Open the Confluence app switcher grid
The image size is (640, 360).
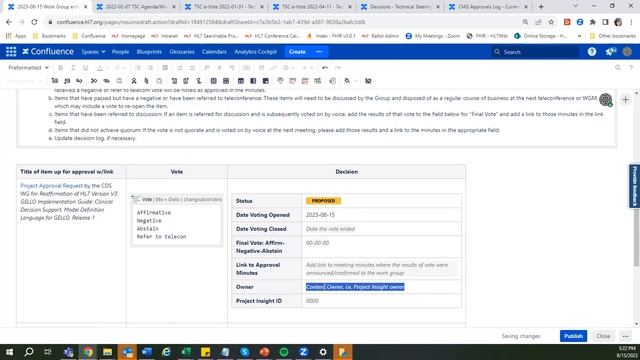click(x=11, y=52)
